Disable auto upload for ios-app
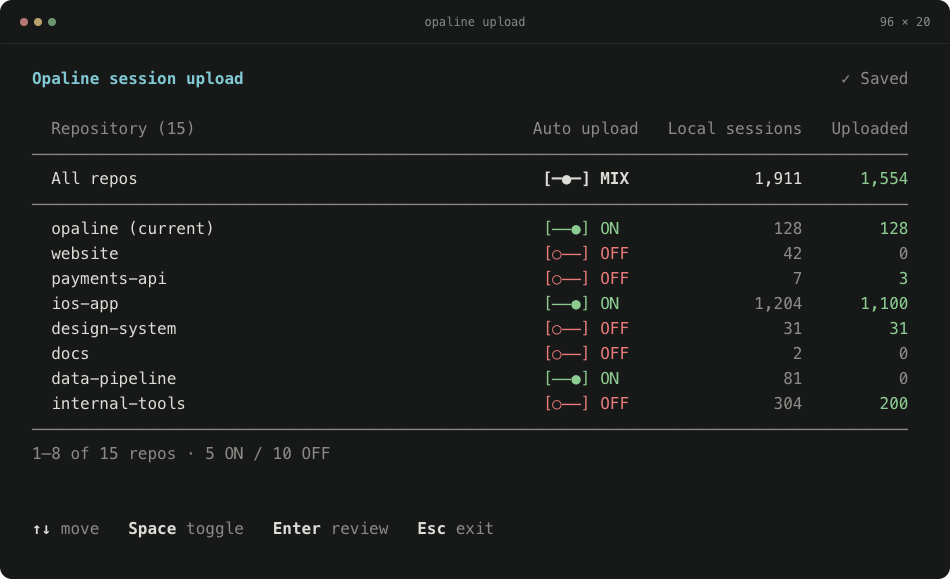The height and width of the screenshot is (579, 950). 566,303
